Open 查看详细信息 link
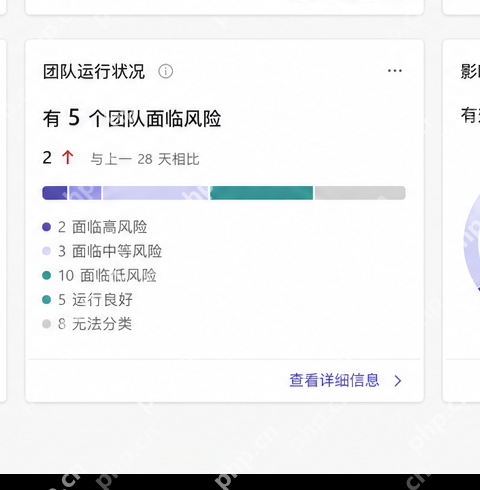The image size is (480, 490). coord(334,380)
